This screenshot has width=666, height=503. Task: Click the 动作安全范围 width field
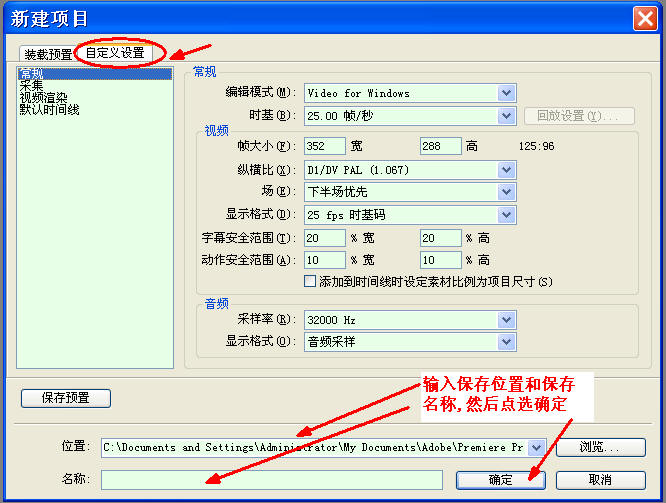(325, 260)
